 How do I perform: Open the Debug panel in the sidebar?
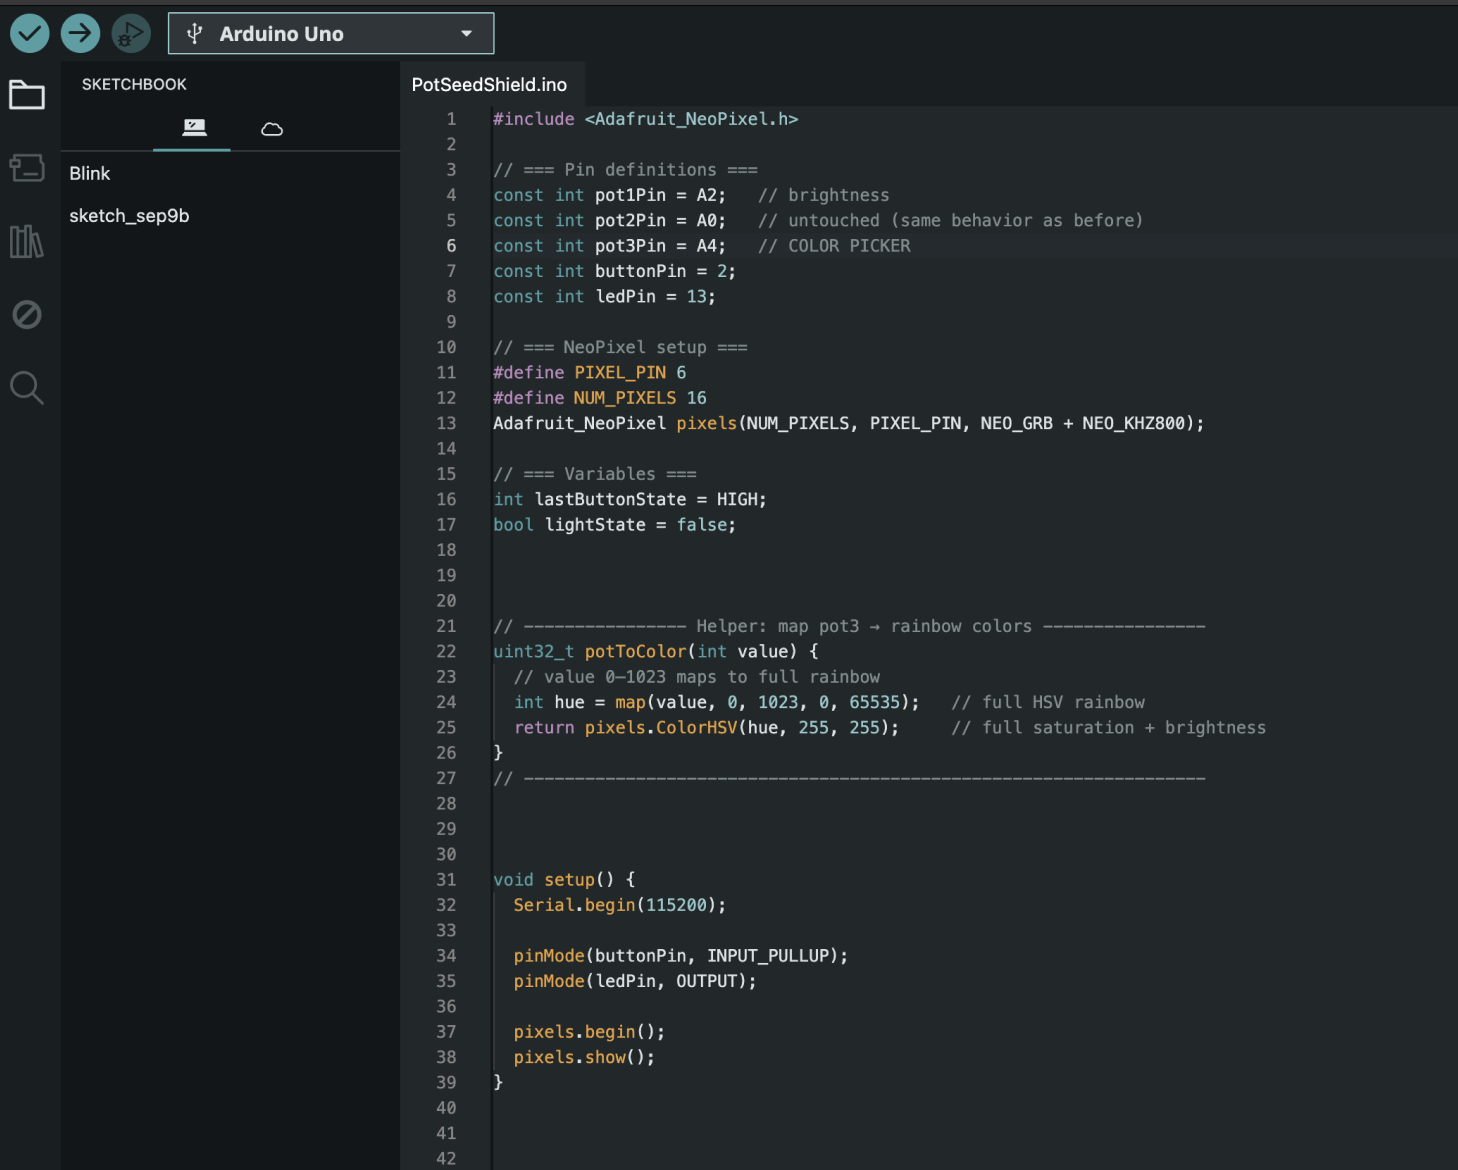(27, 315)
